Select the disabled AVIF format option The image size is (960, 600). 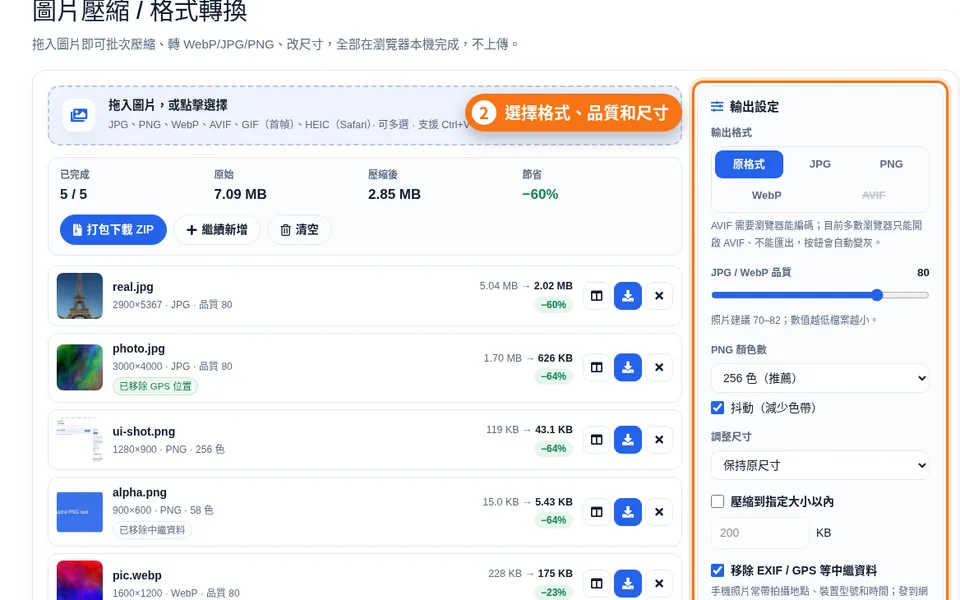(873, 195)
